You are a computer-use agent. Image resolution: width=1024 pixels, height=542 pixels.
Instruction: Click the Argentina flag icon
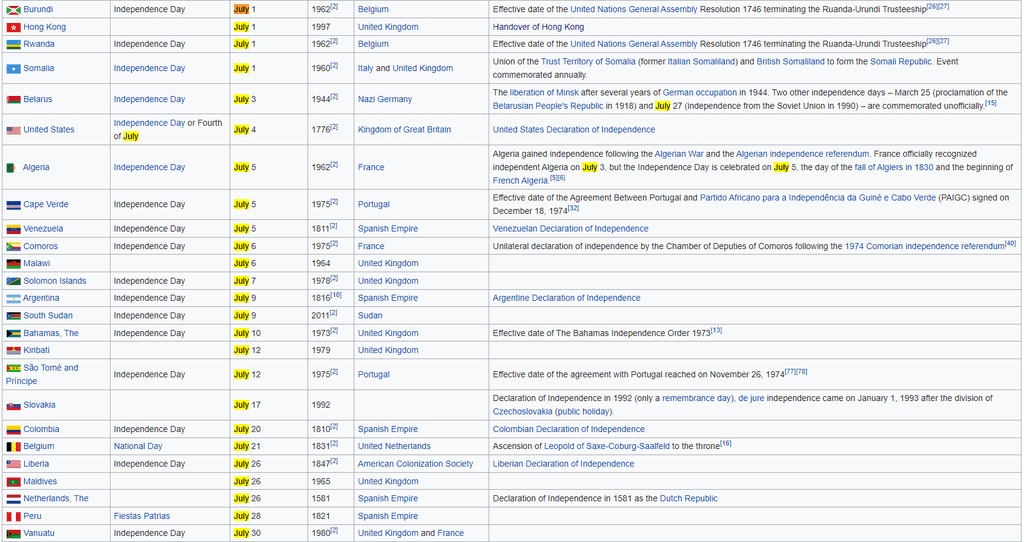tap(13, 298)
